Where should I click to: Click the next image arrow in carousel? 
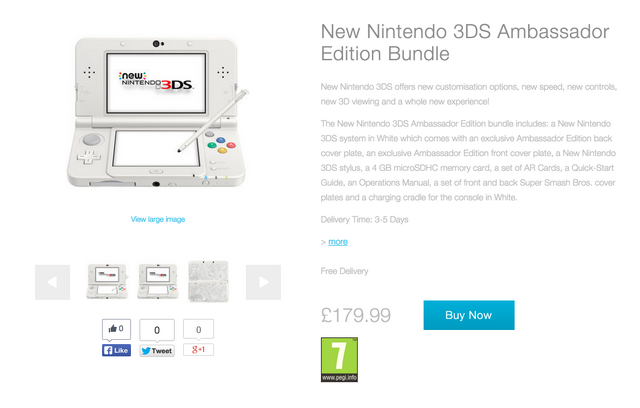click(x=263, y=282)
